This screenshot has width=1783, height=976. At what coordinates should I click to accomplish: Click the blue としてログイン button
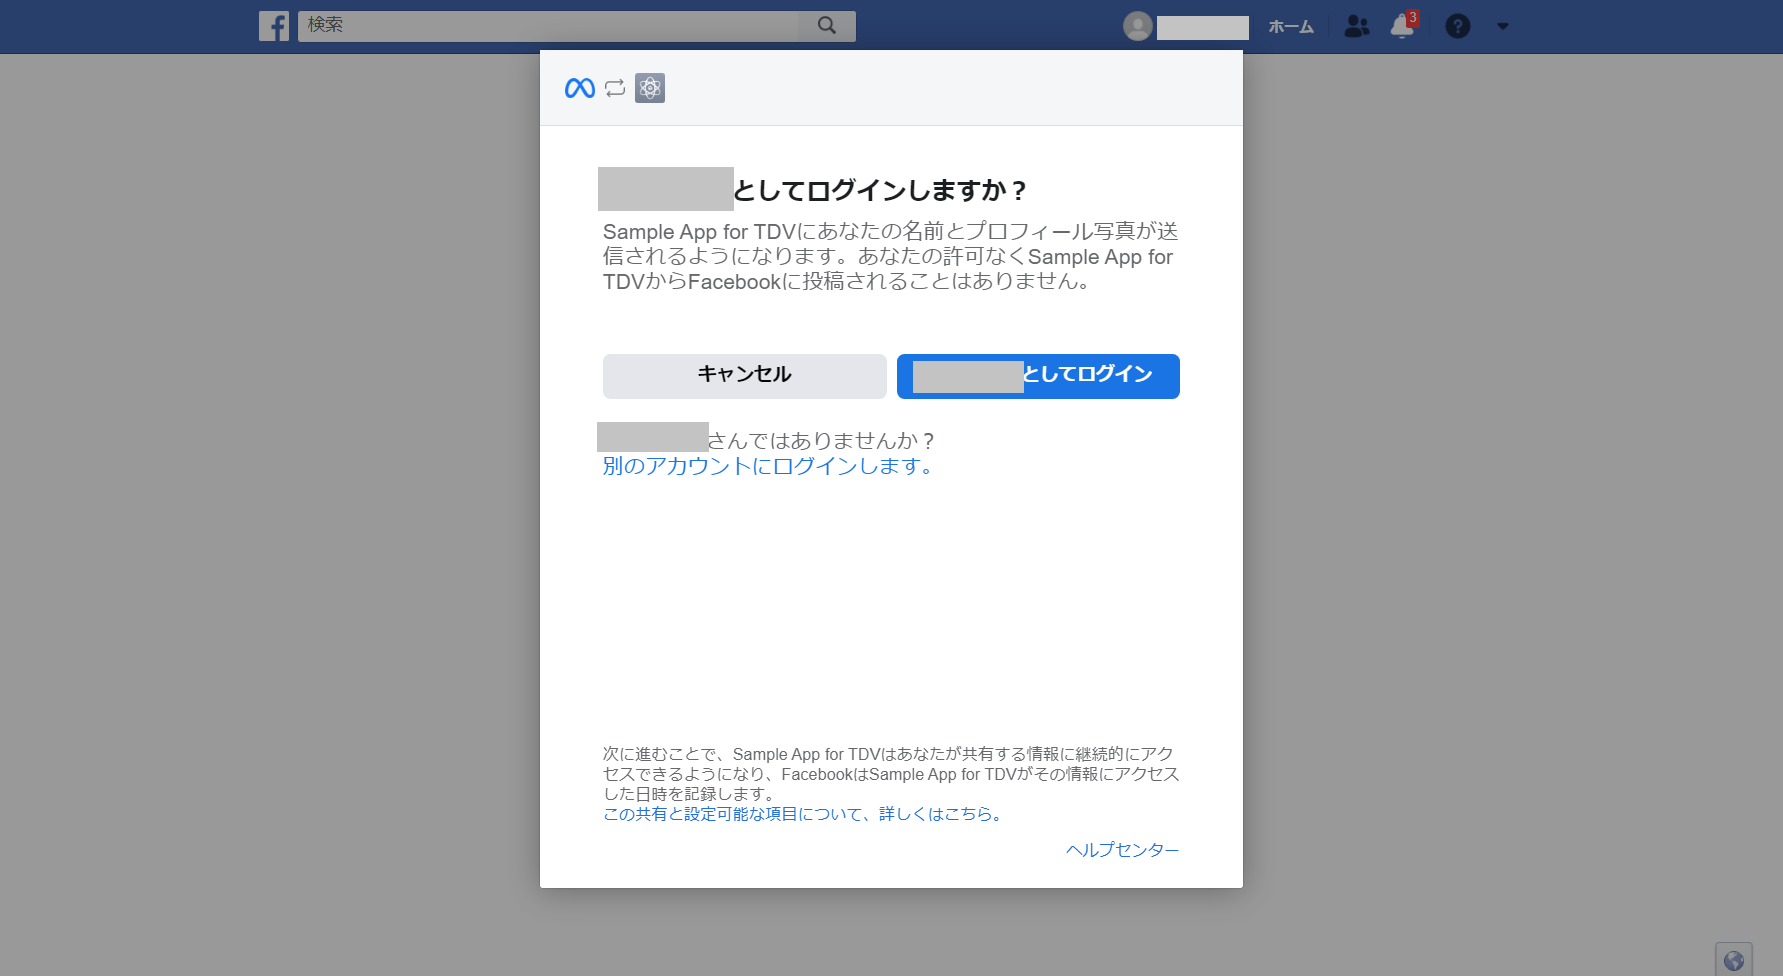pyautogui.click(x=1038, y=376)
